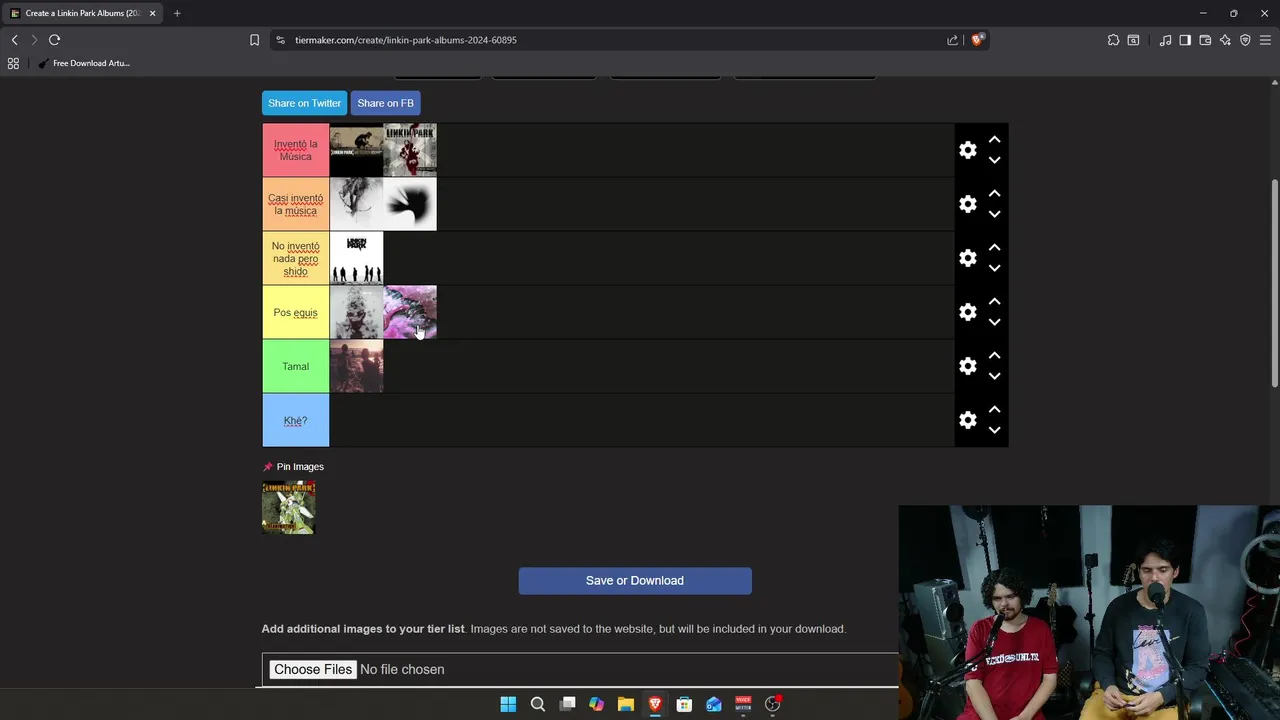
Task: Open settings gear for Casi inventó la música tier
Action: tap(967, 204)
